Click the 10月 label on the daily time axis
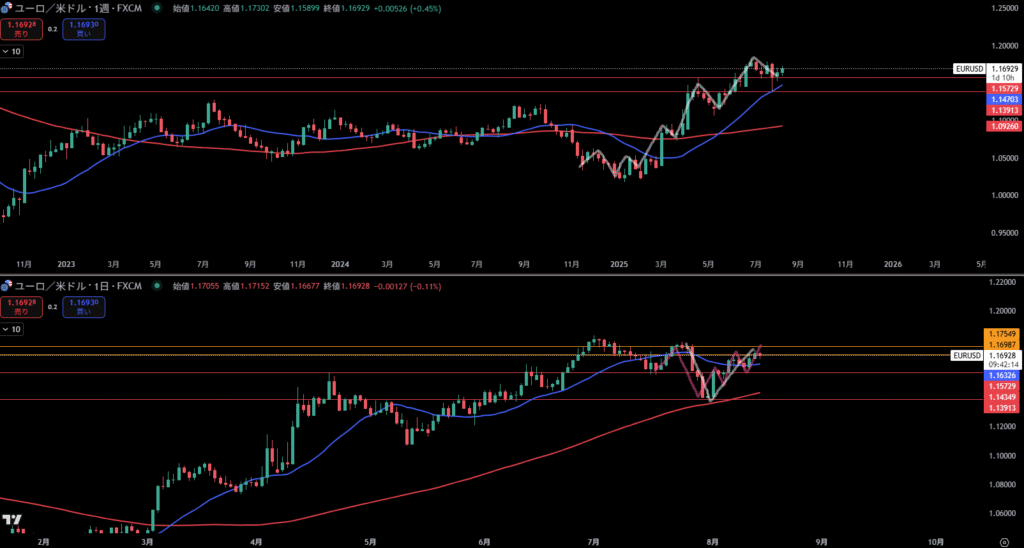This screenshot has height=548, width=1024. pyautogui.click(x=935, y=541)
